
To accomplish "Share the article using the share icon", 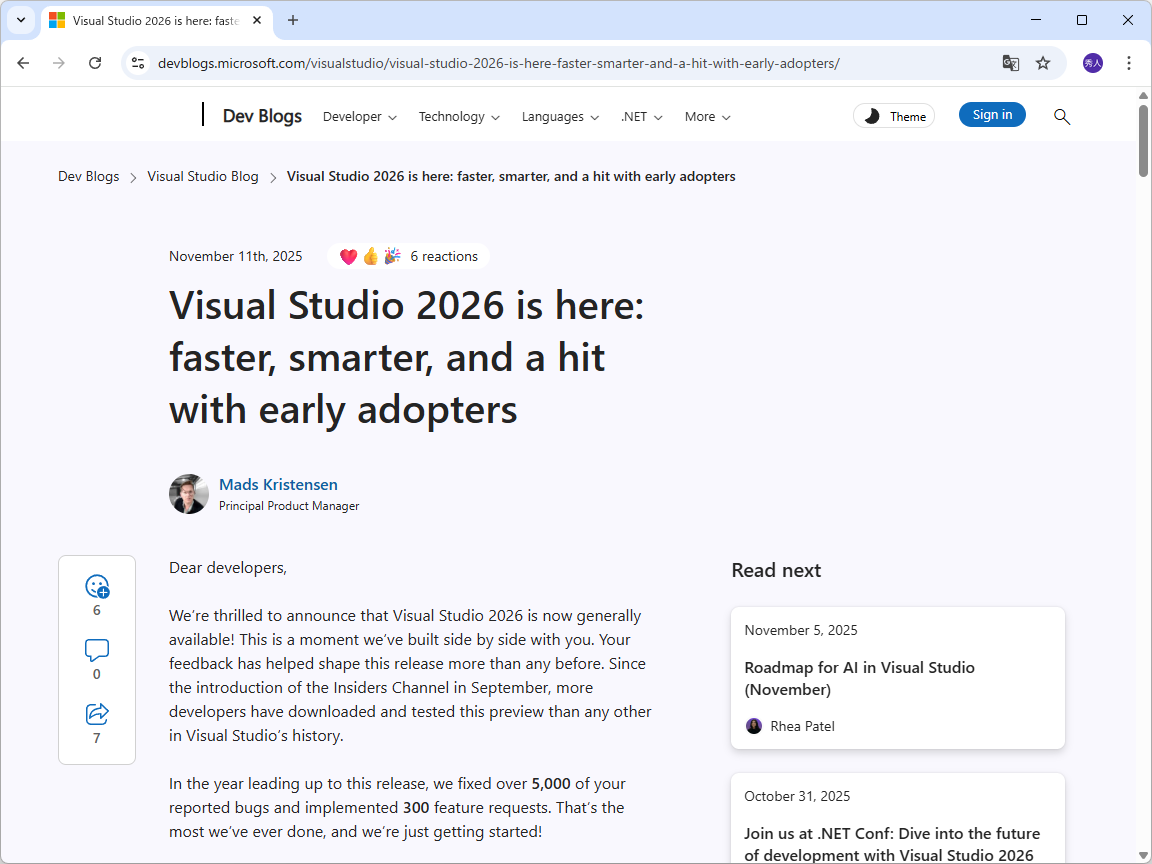I will click(96, 713).
